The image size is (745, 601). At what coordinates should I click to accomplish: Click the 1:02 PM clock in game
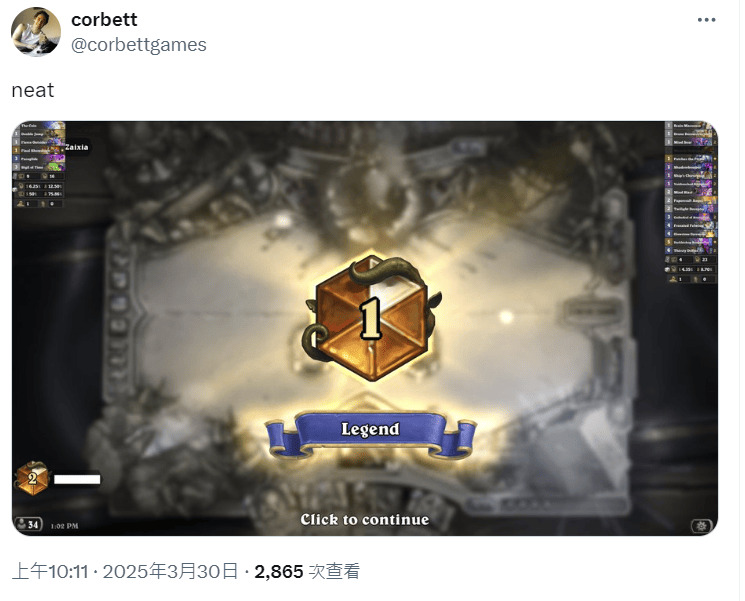pyautogui.click(x=64, y=526)
